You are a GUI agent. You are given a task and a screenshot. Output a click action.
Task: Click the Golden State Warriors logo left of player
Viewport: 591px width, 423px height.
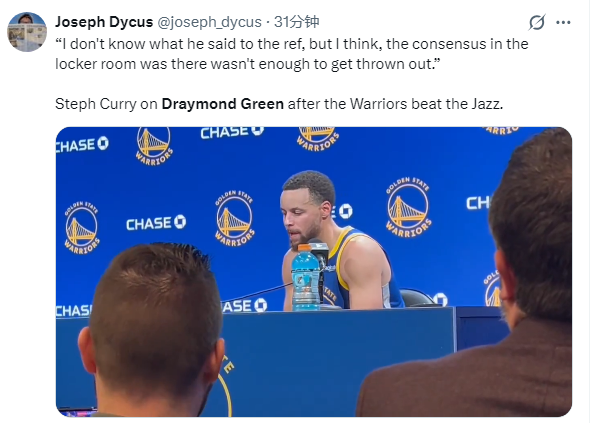coord(234,218)
